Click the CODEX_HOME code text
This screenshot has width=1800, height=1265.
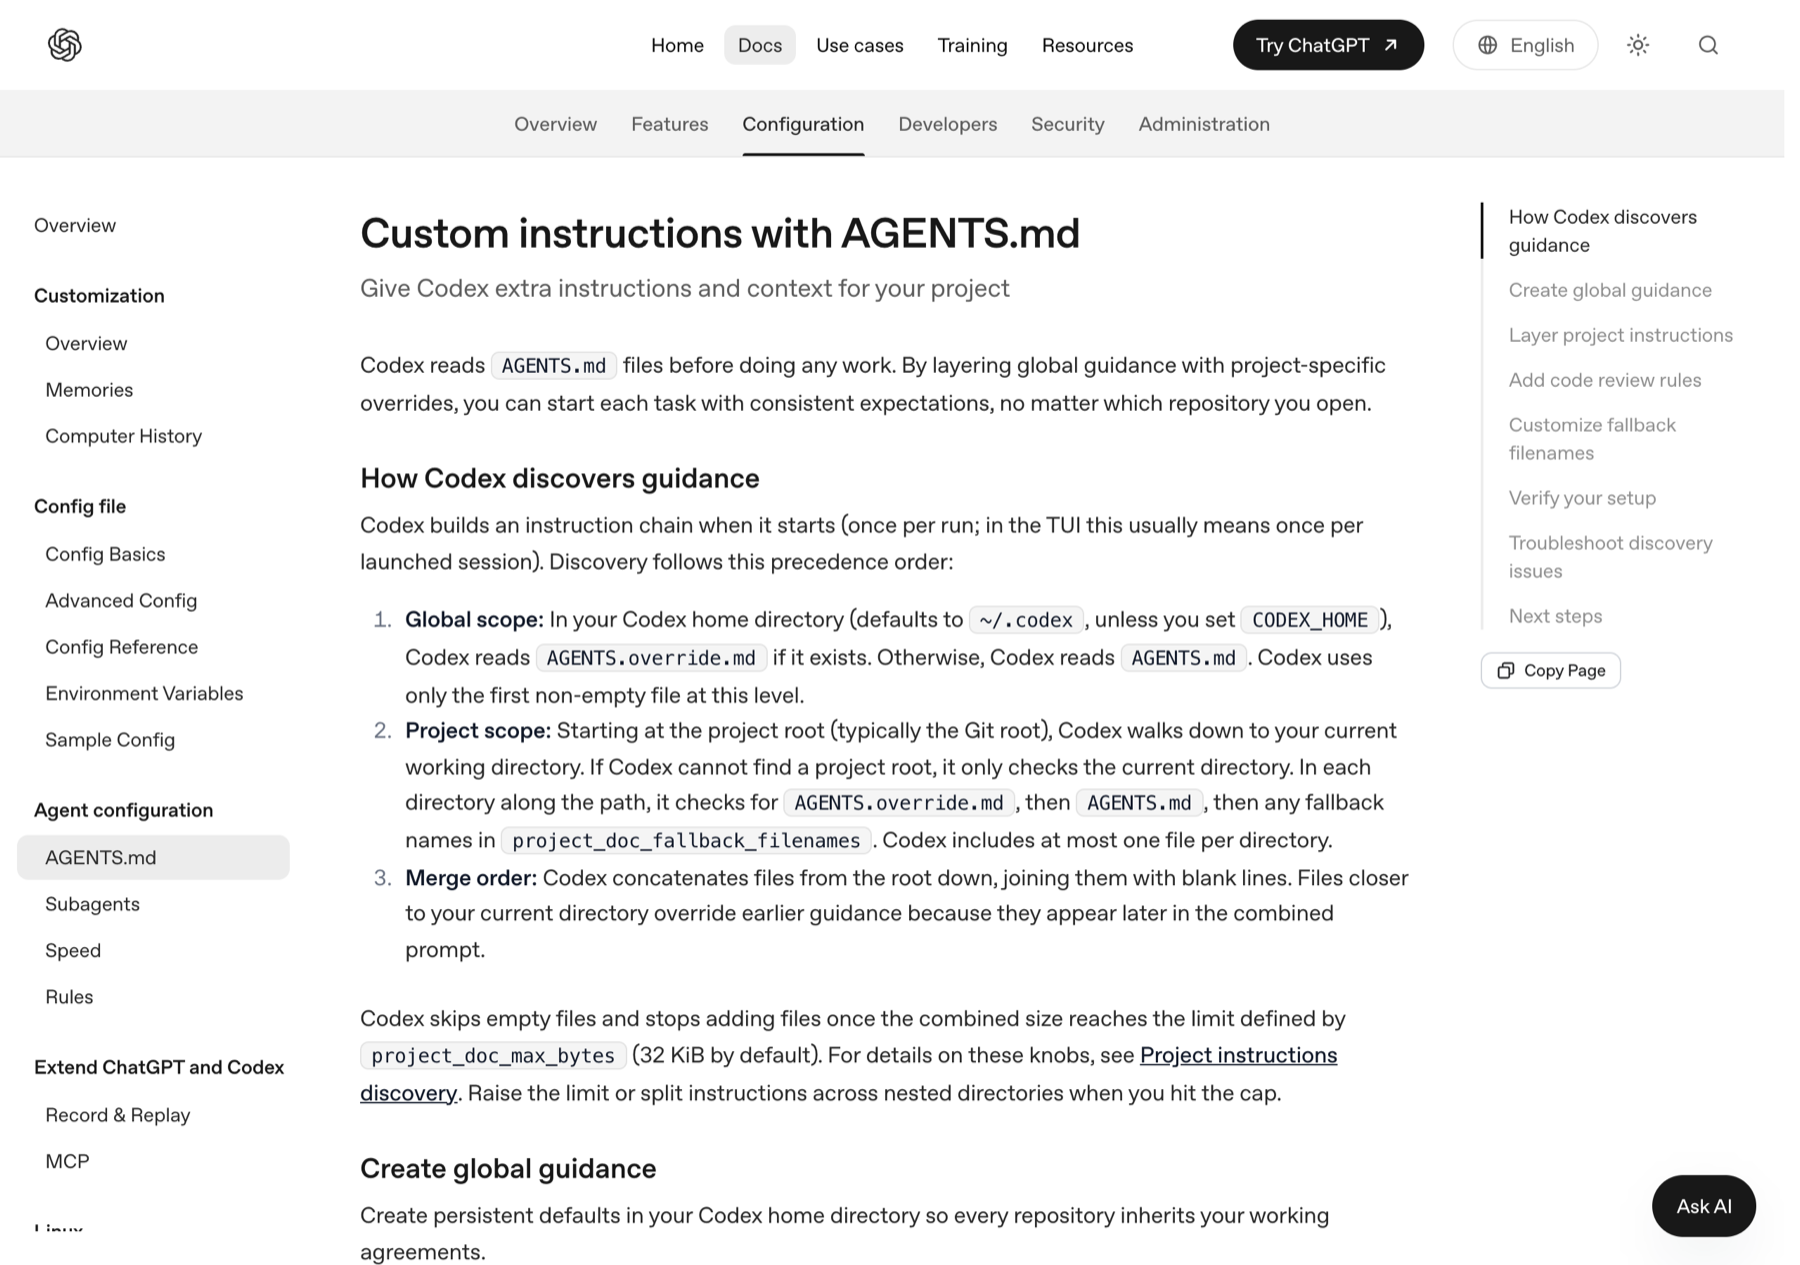click(1310, 620)
